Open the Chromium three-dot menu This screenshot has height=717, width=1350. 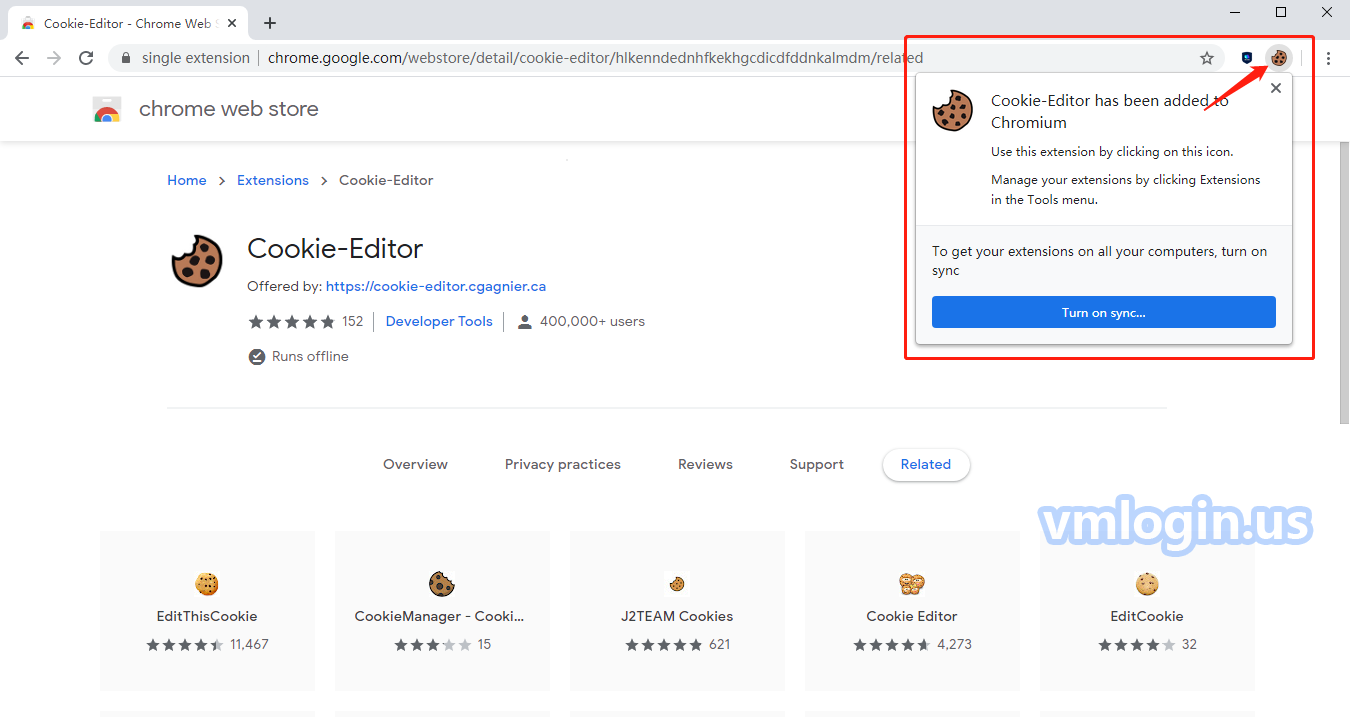coord(1328,58)
